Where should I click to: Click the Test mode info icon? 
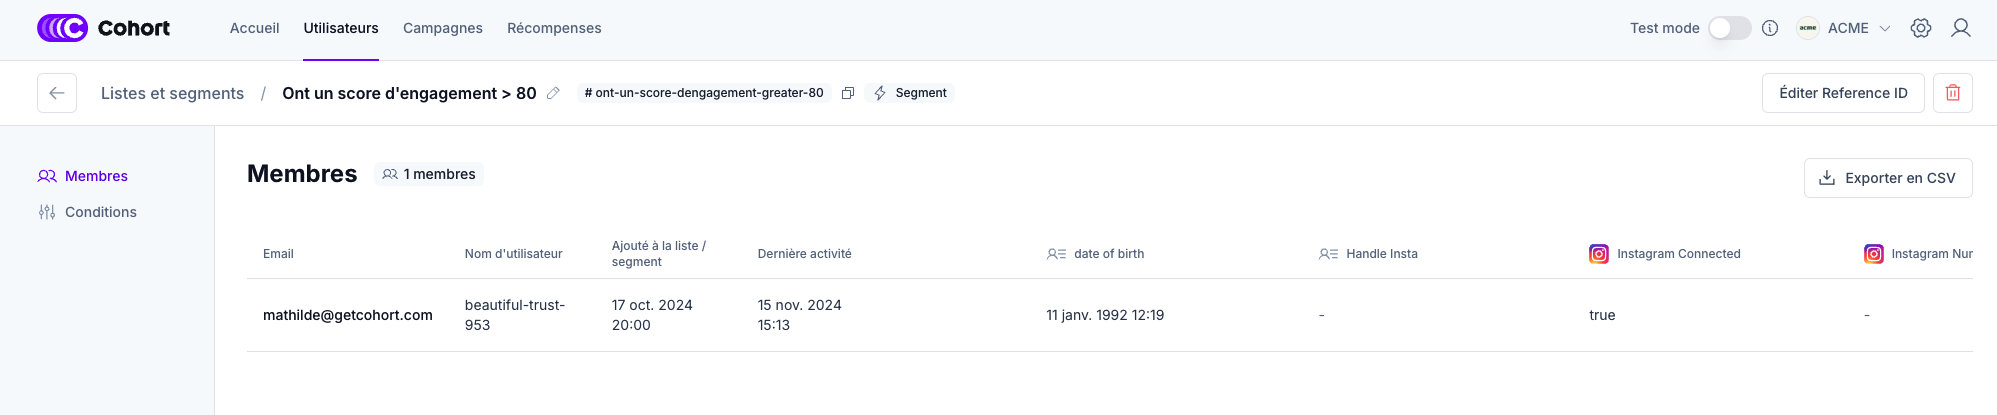1770,28
